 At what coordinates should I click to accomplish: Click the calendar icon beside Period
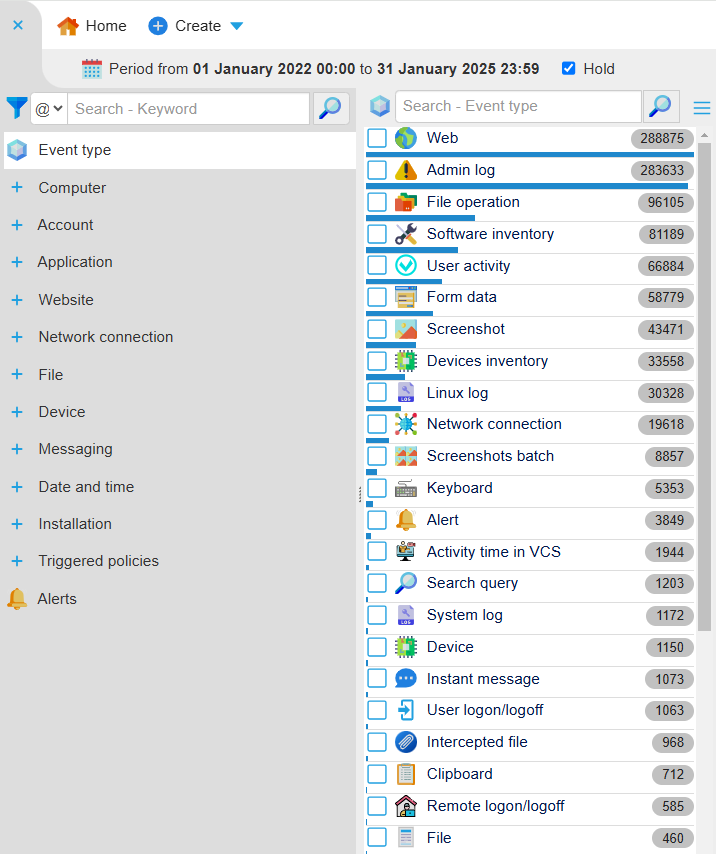(92, 69)
